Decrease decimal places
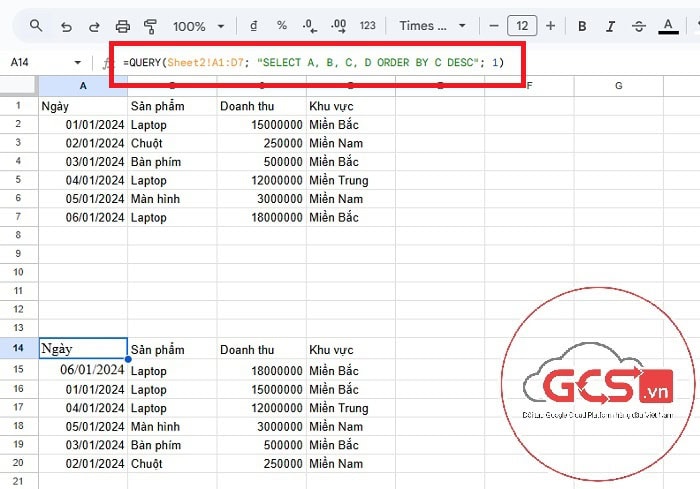The image size is (700, 489). [309, 26]
